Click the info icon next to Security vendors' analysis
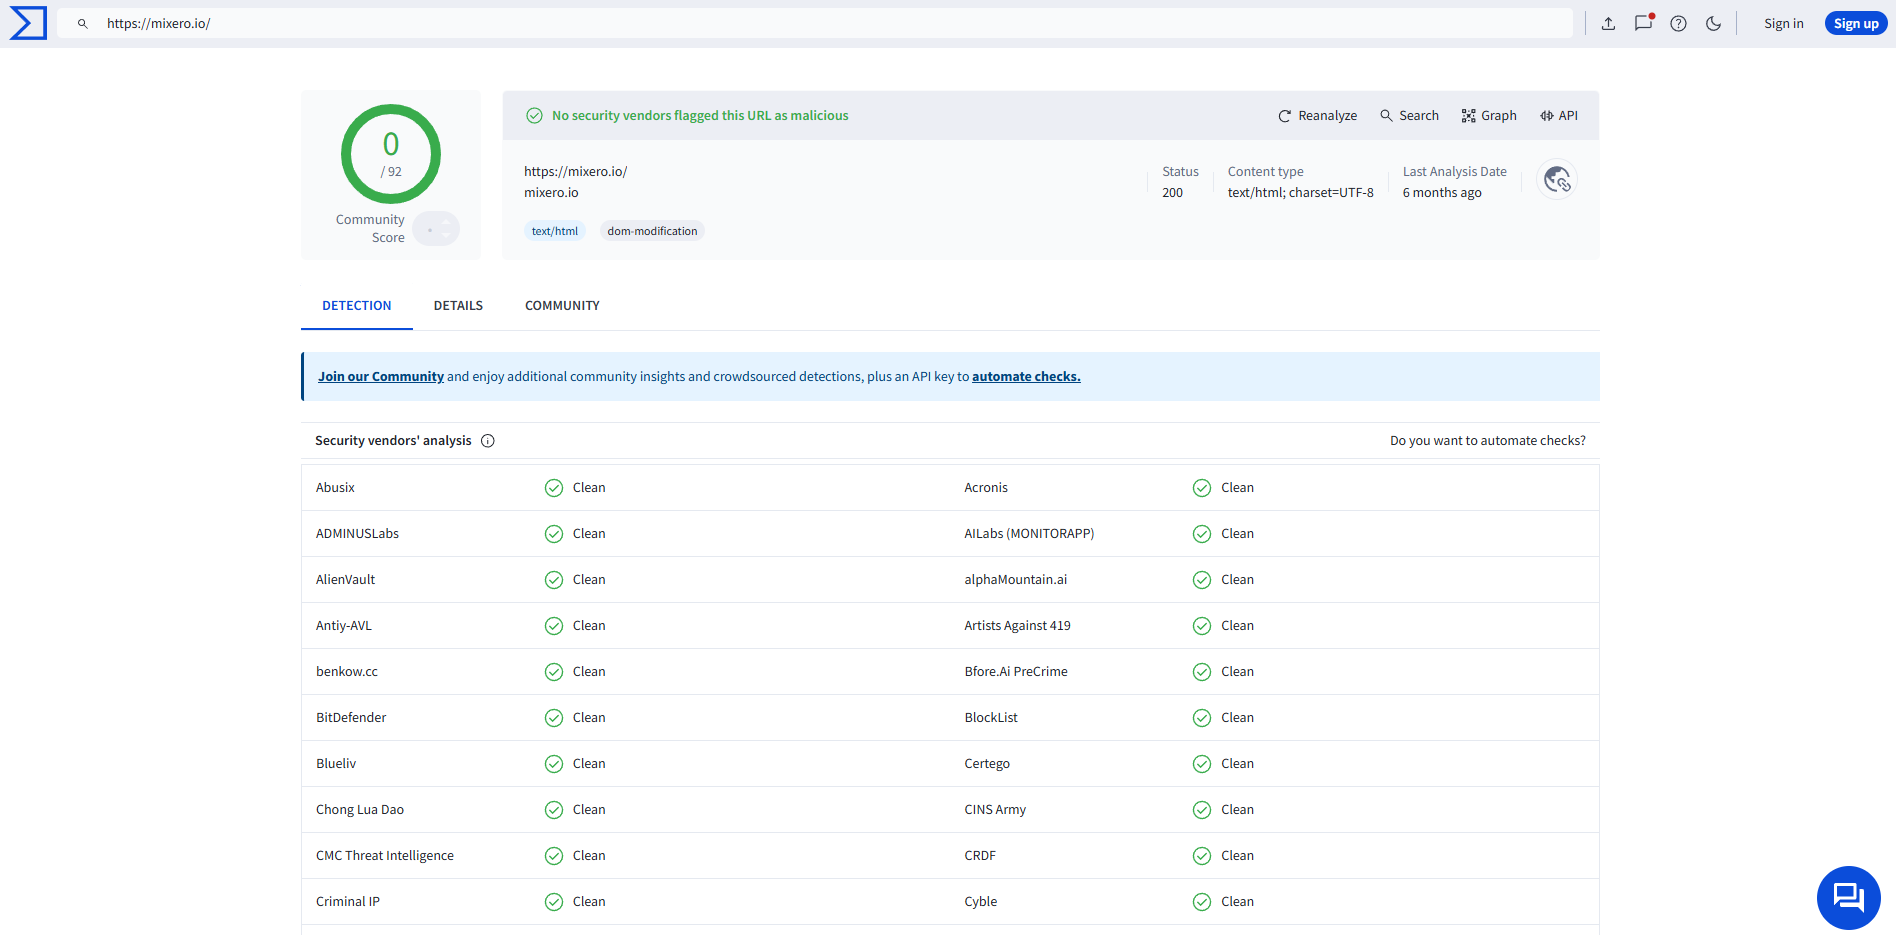Viewport: 1896px width, 935px height. [488, 441]
